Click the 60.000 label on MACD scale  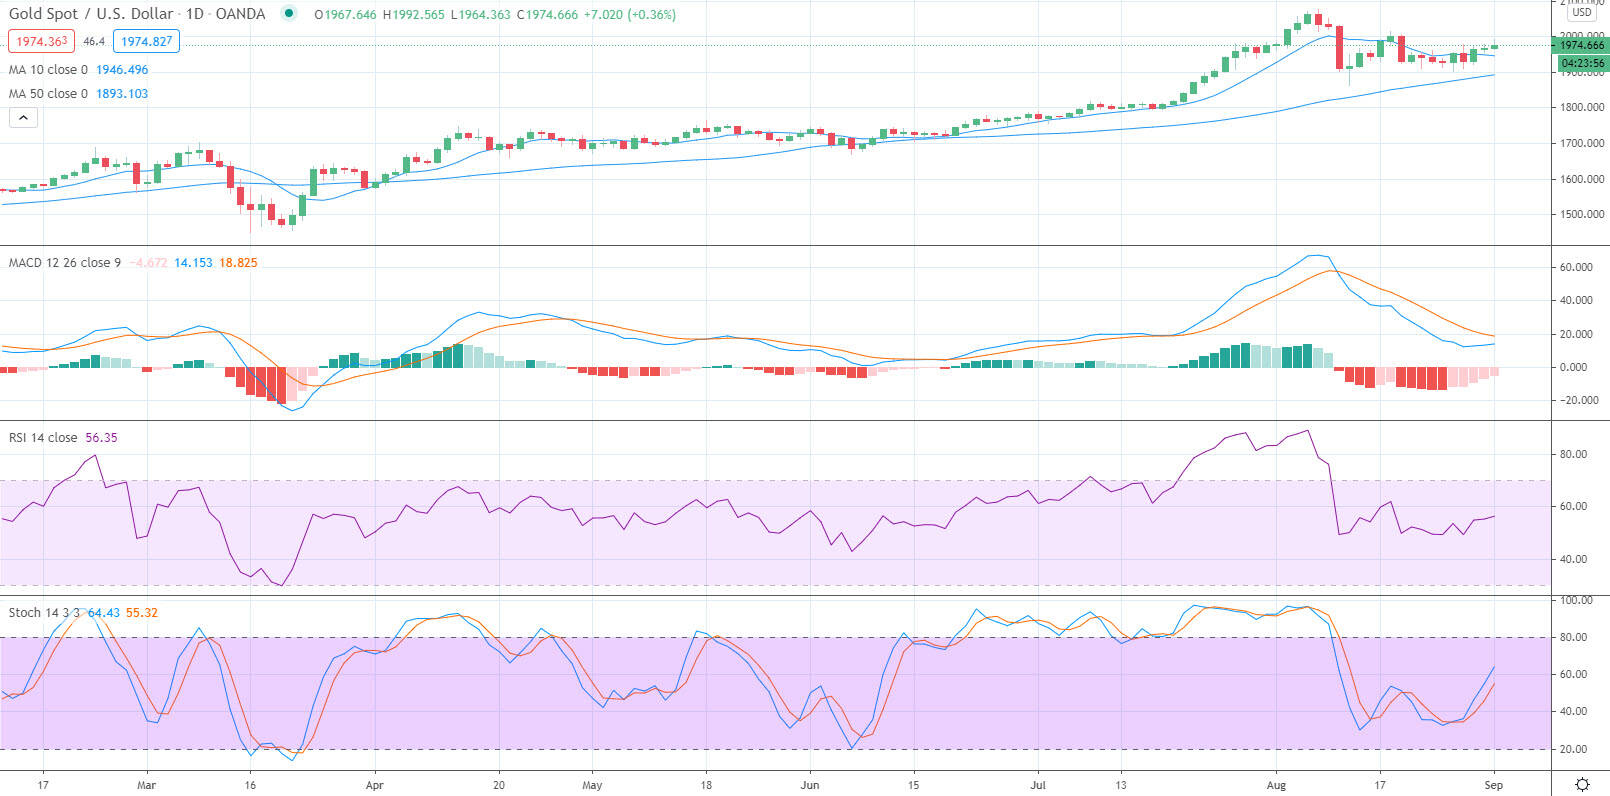click(x=1576, y=268)
